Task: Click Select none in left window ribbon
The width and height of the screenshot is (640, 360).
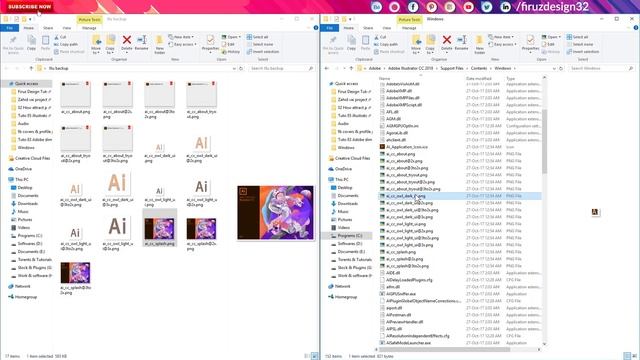Action: point(260,44)
